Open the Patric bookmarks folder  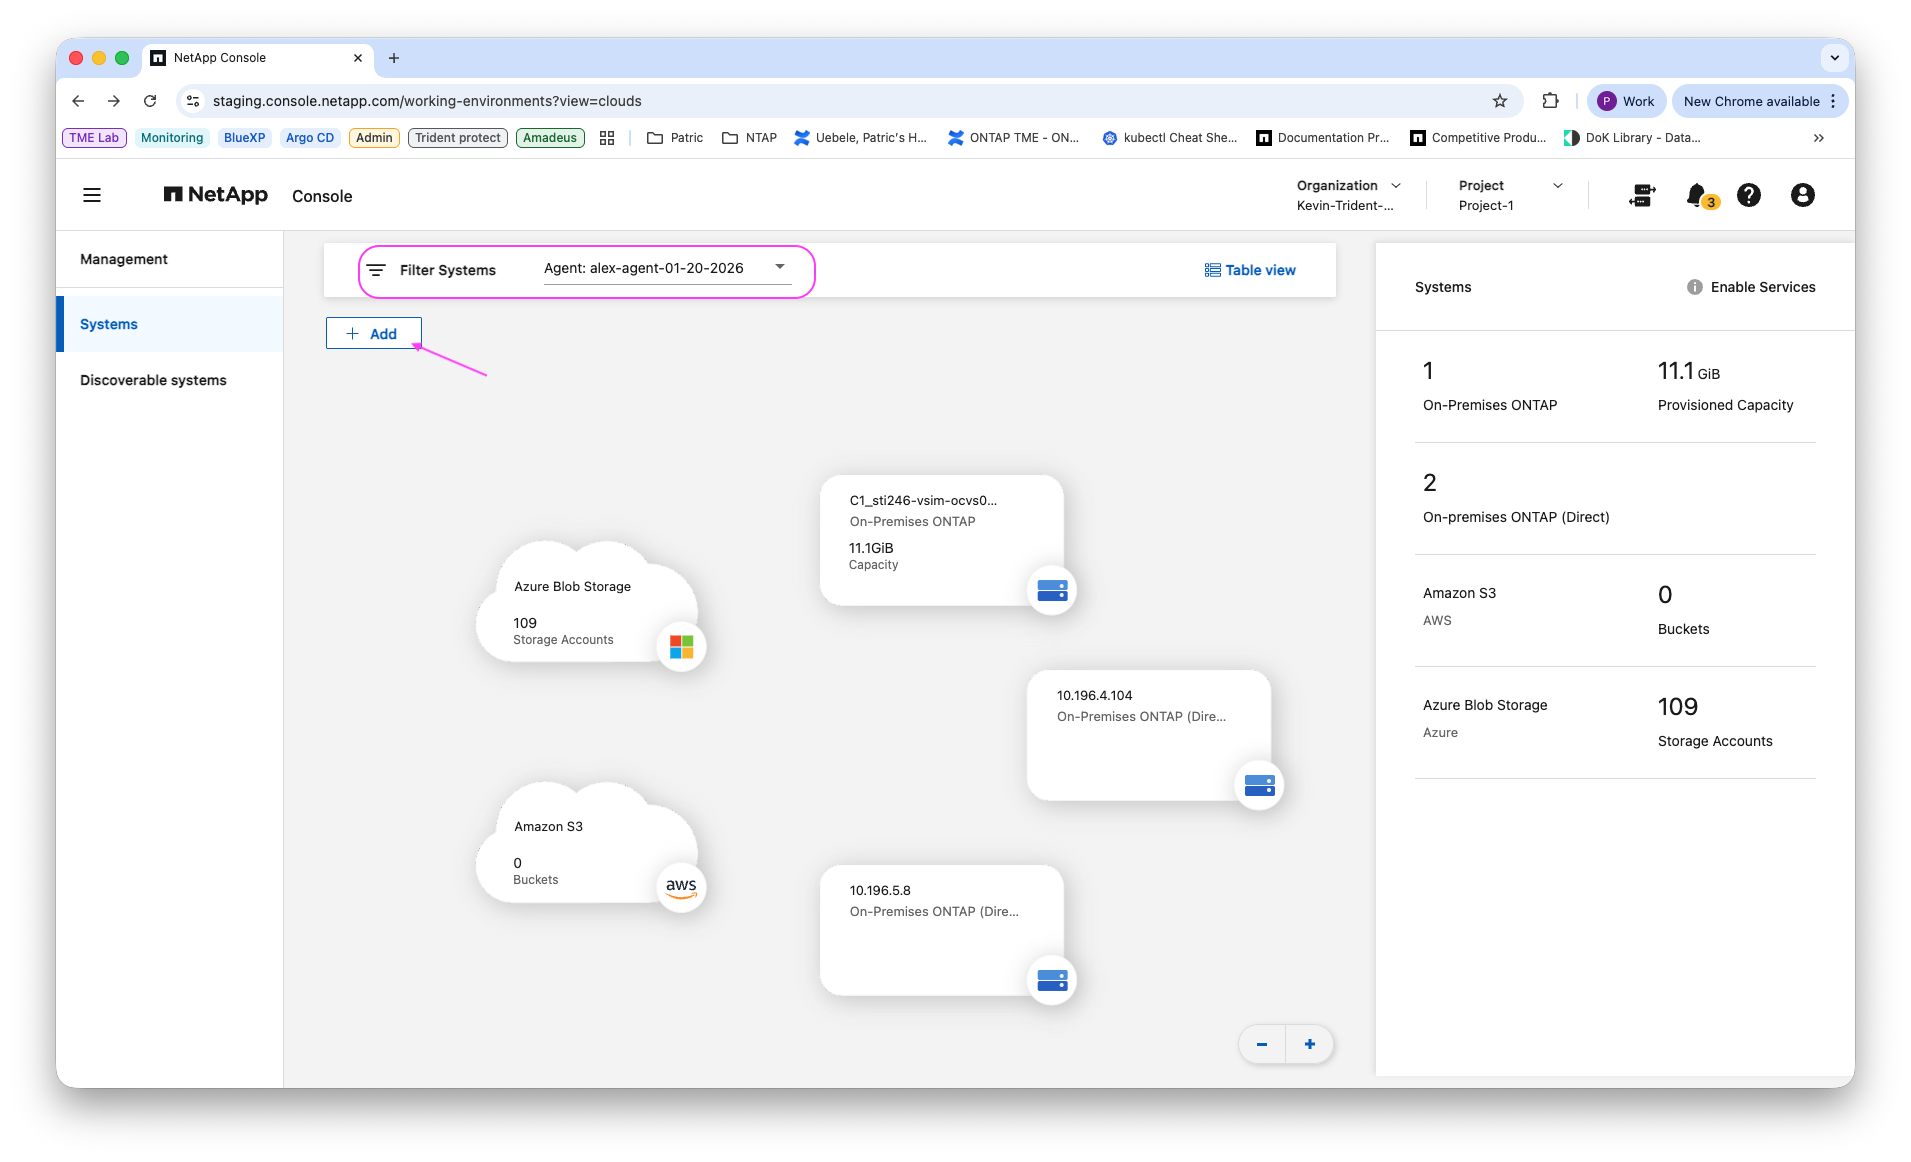pos(675,138)
